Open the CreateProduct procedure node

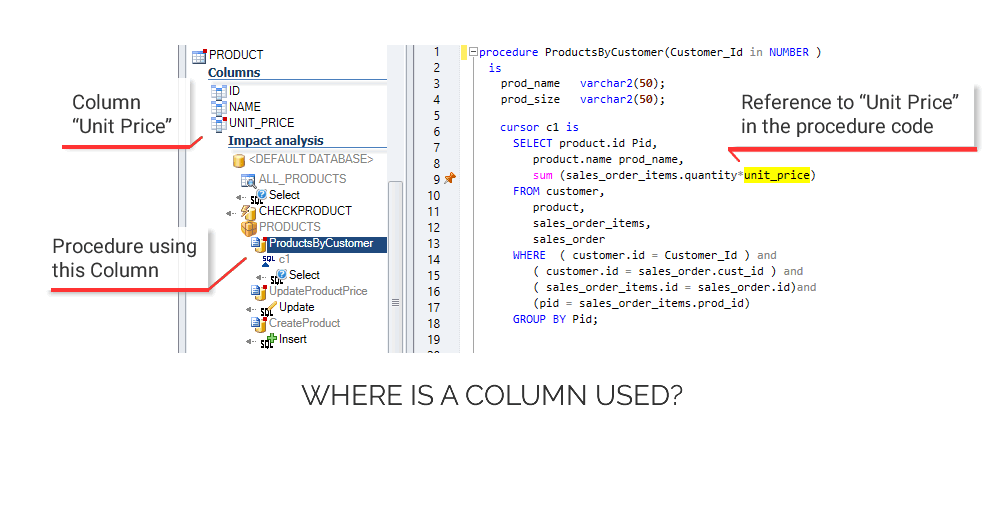pyautogui.click(x=304, y=323)
